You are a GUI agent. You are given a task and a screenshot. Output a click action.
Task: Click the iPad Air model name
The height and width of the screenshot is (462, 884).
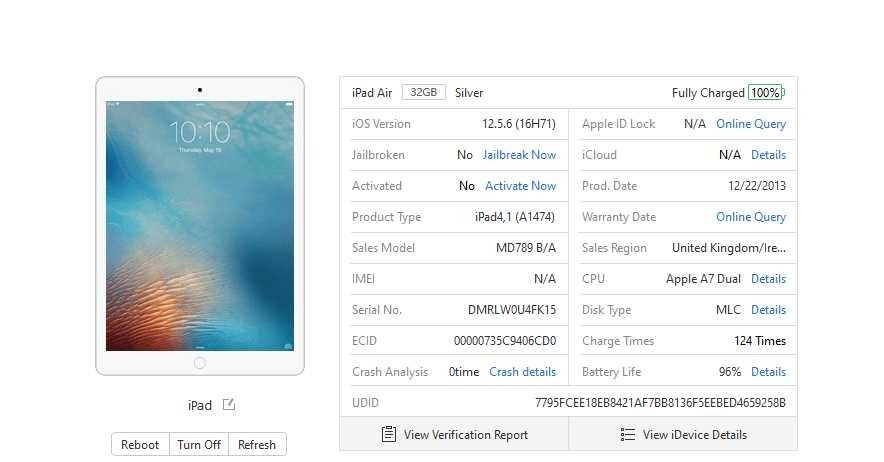372,93
